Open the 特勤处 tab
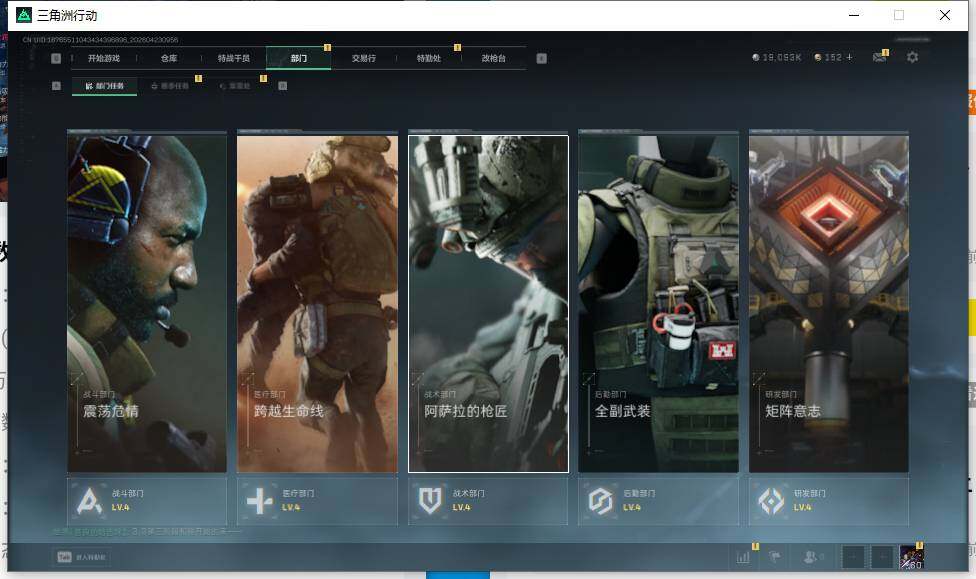976x579 pixels. 428,58
